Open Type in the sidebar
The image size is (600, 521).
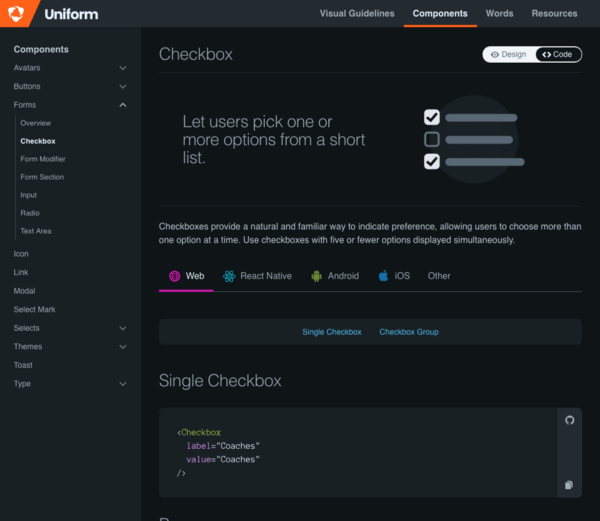22,384
